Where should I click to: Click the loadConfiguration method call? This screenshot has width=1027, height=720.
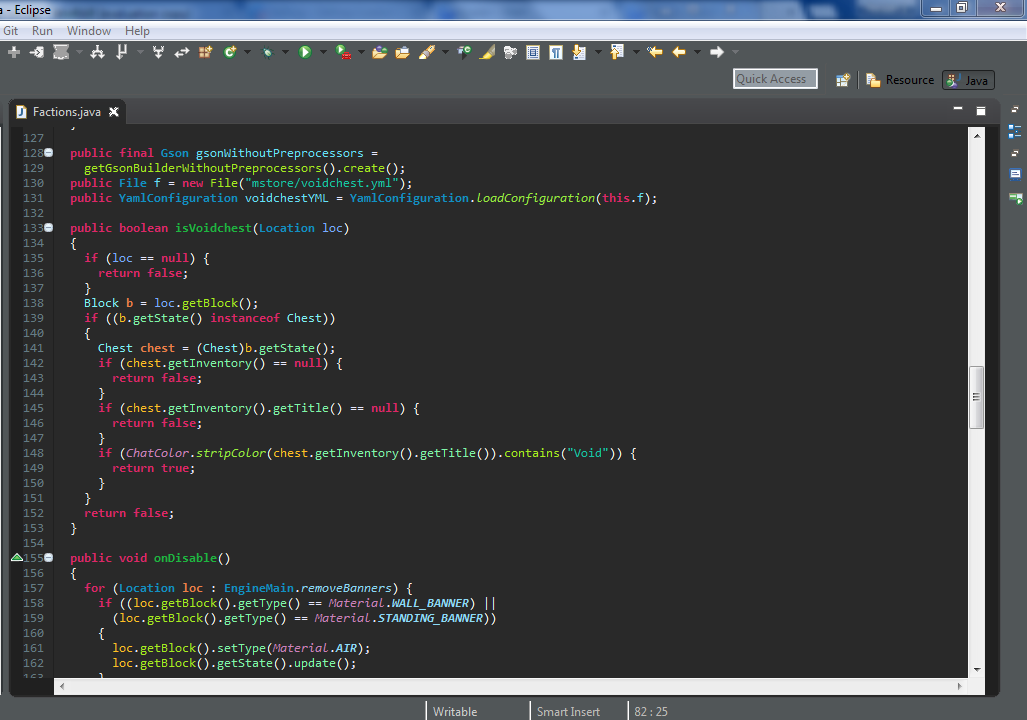(x=535, y=198)
